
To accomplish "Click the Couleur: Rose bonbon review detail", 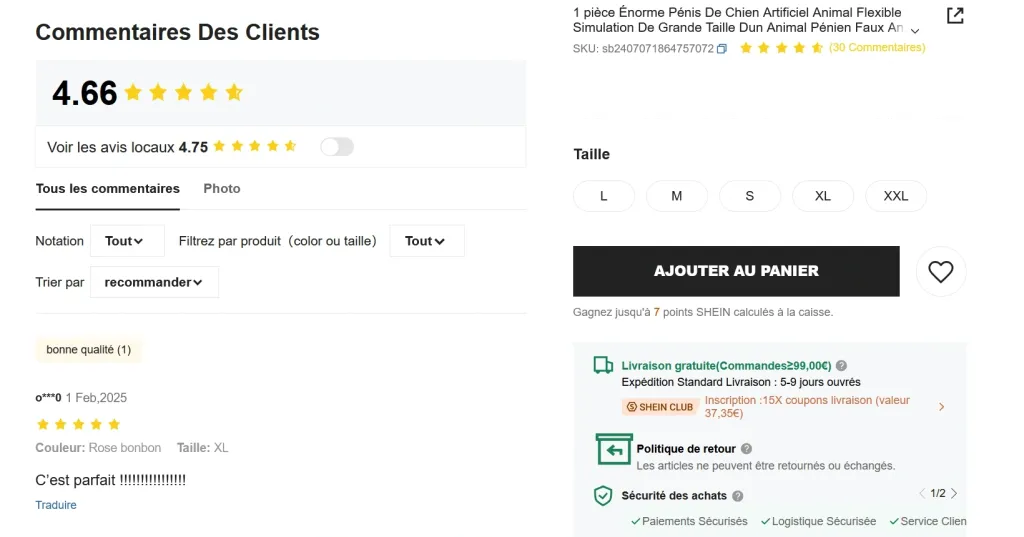I will click(x=98, y=448).
